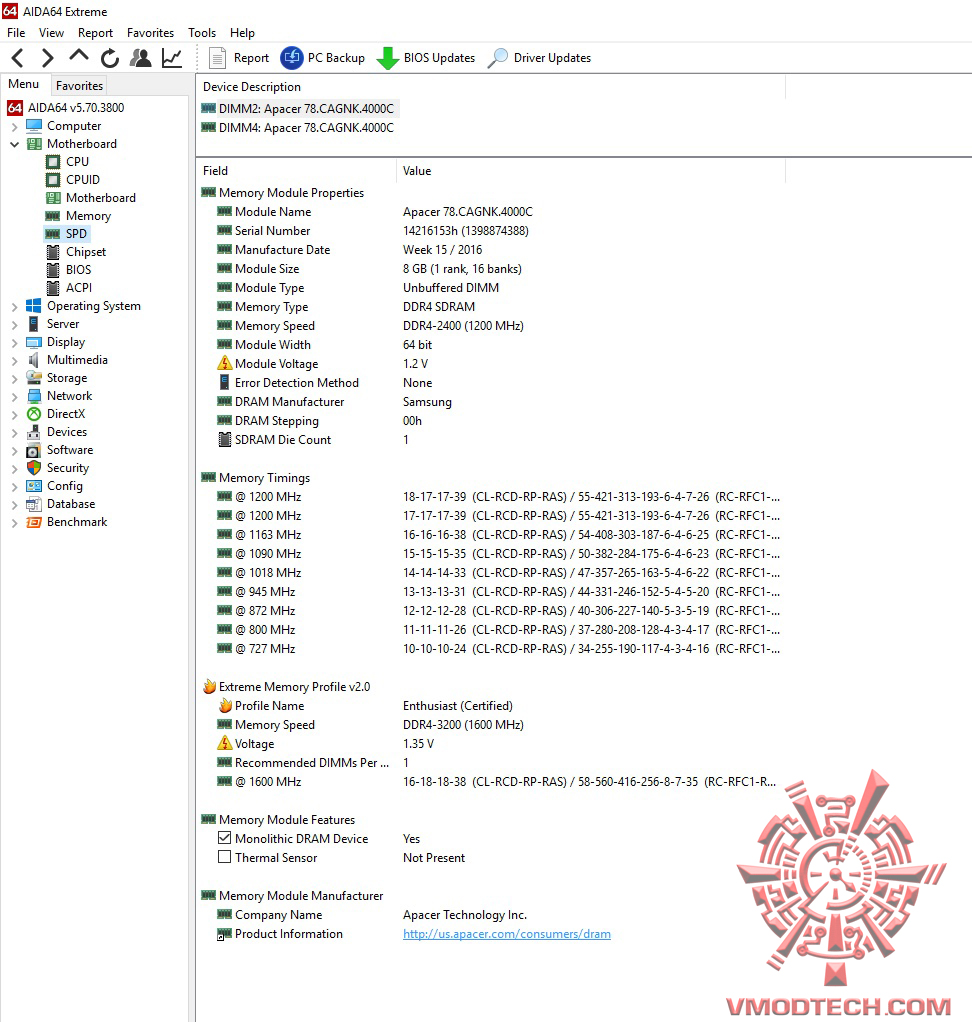The height and width of the screenshot is (1022, 972).
Task: Go up one level with Up arrow
Action: (79, 57)
